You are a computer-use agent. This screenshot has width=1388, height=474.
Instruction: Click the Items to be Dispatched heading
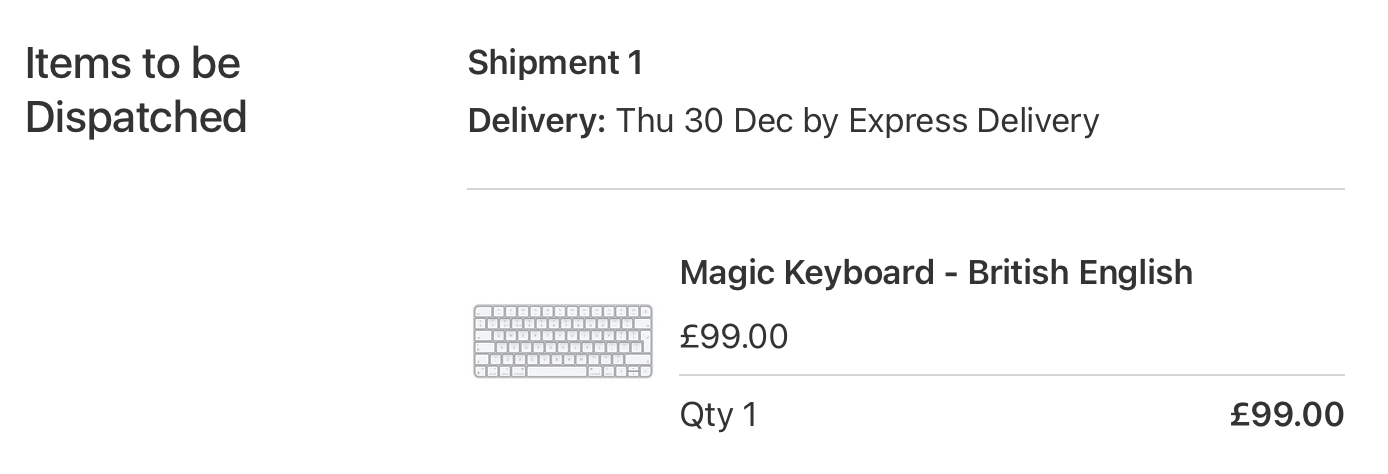[135, 90]
